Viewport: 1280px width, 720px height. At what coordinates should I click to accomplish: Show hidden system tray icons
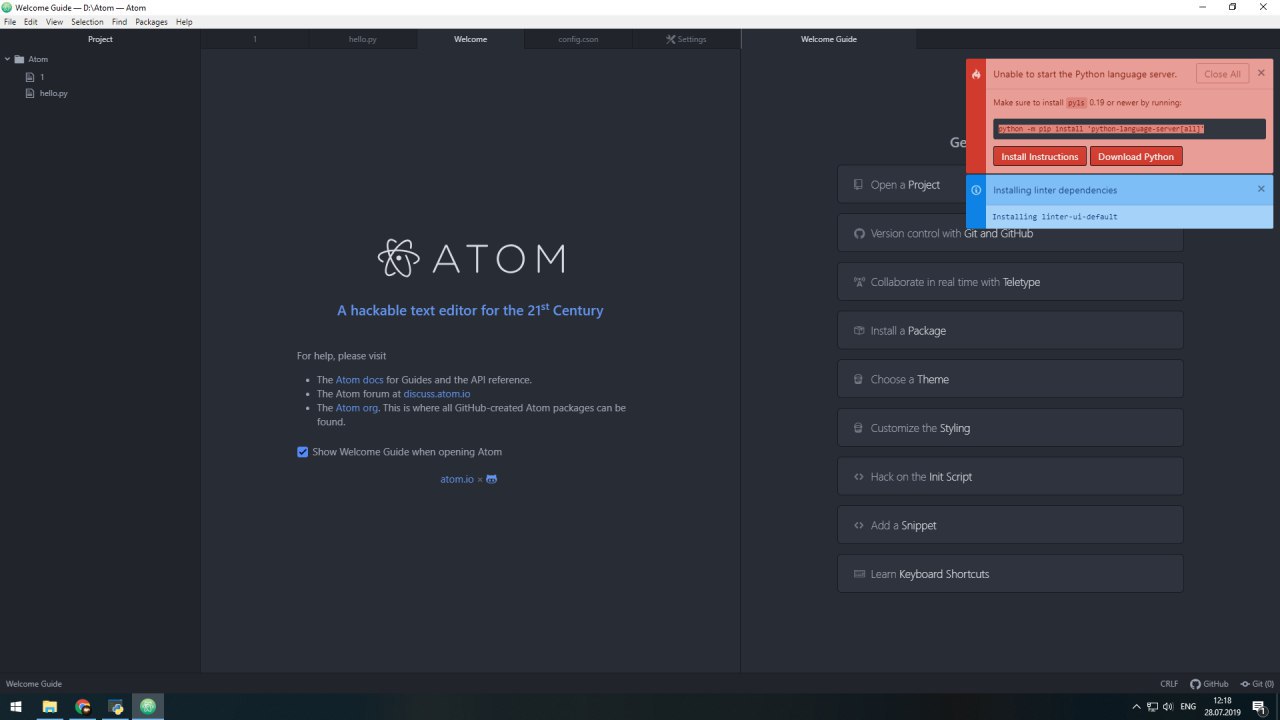click(x=1136, y=707)
